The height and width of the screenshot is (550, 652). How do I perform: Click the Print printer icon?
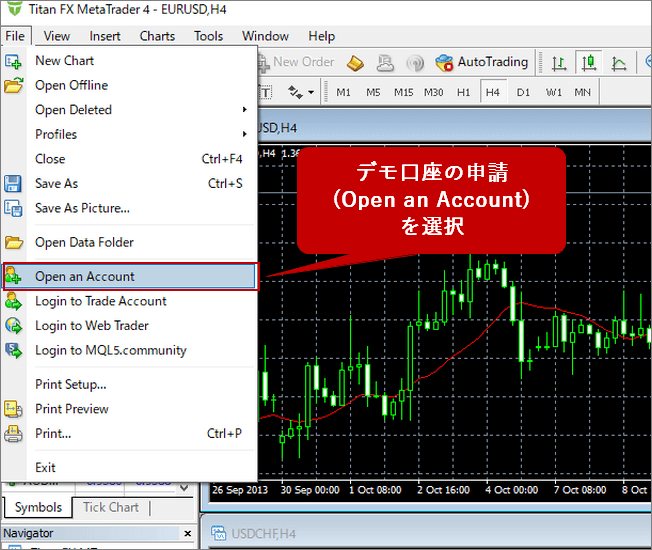pyautogui.click(x=13, y=434)
